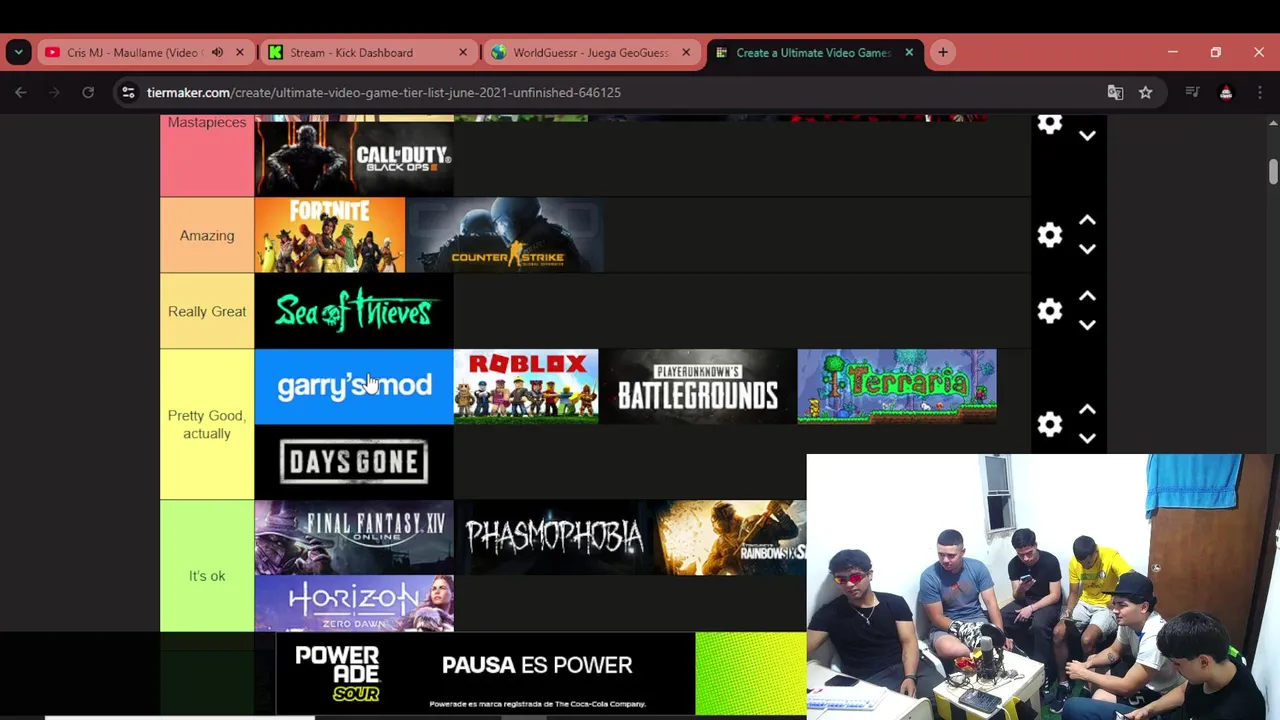The image size is (1280, 720).
Task: Open settings gear for Pretty Good tier
Action: coord(1049,424)
